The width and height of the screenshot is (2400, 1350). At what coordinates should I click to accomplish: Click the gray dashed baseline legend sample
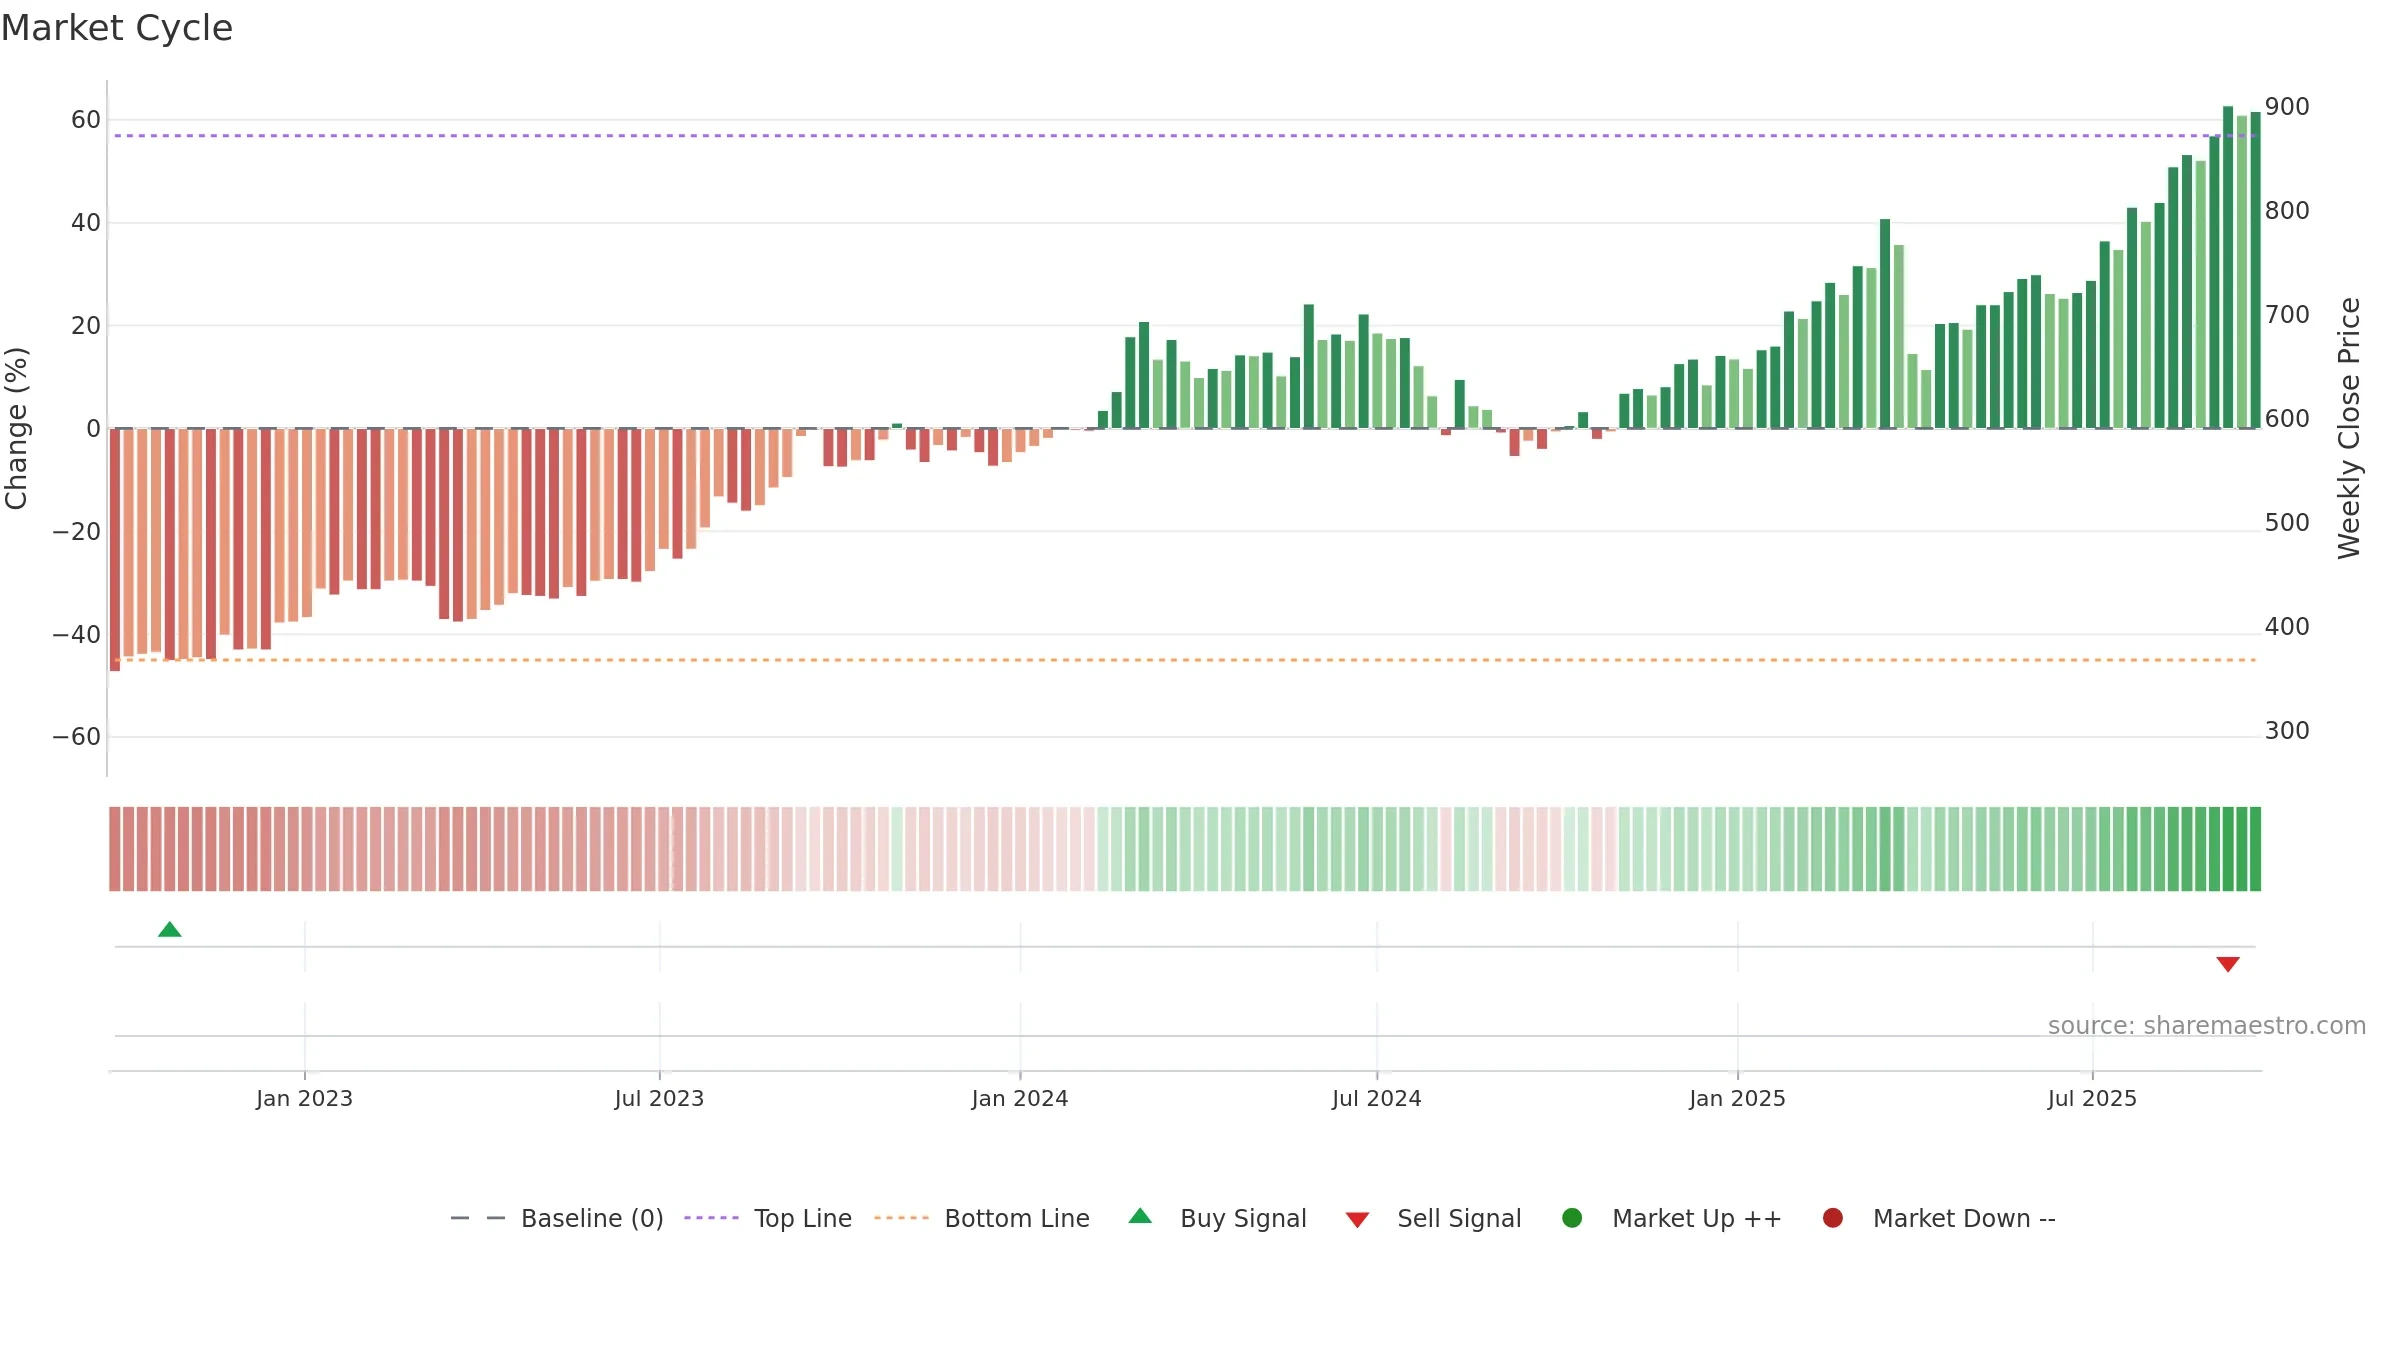[478, 1218]
